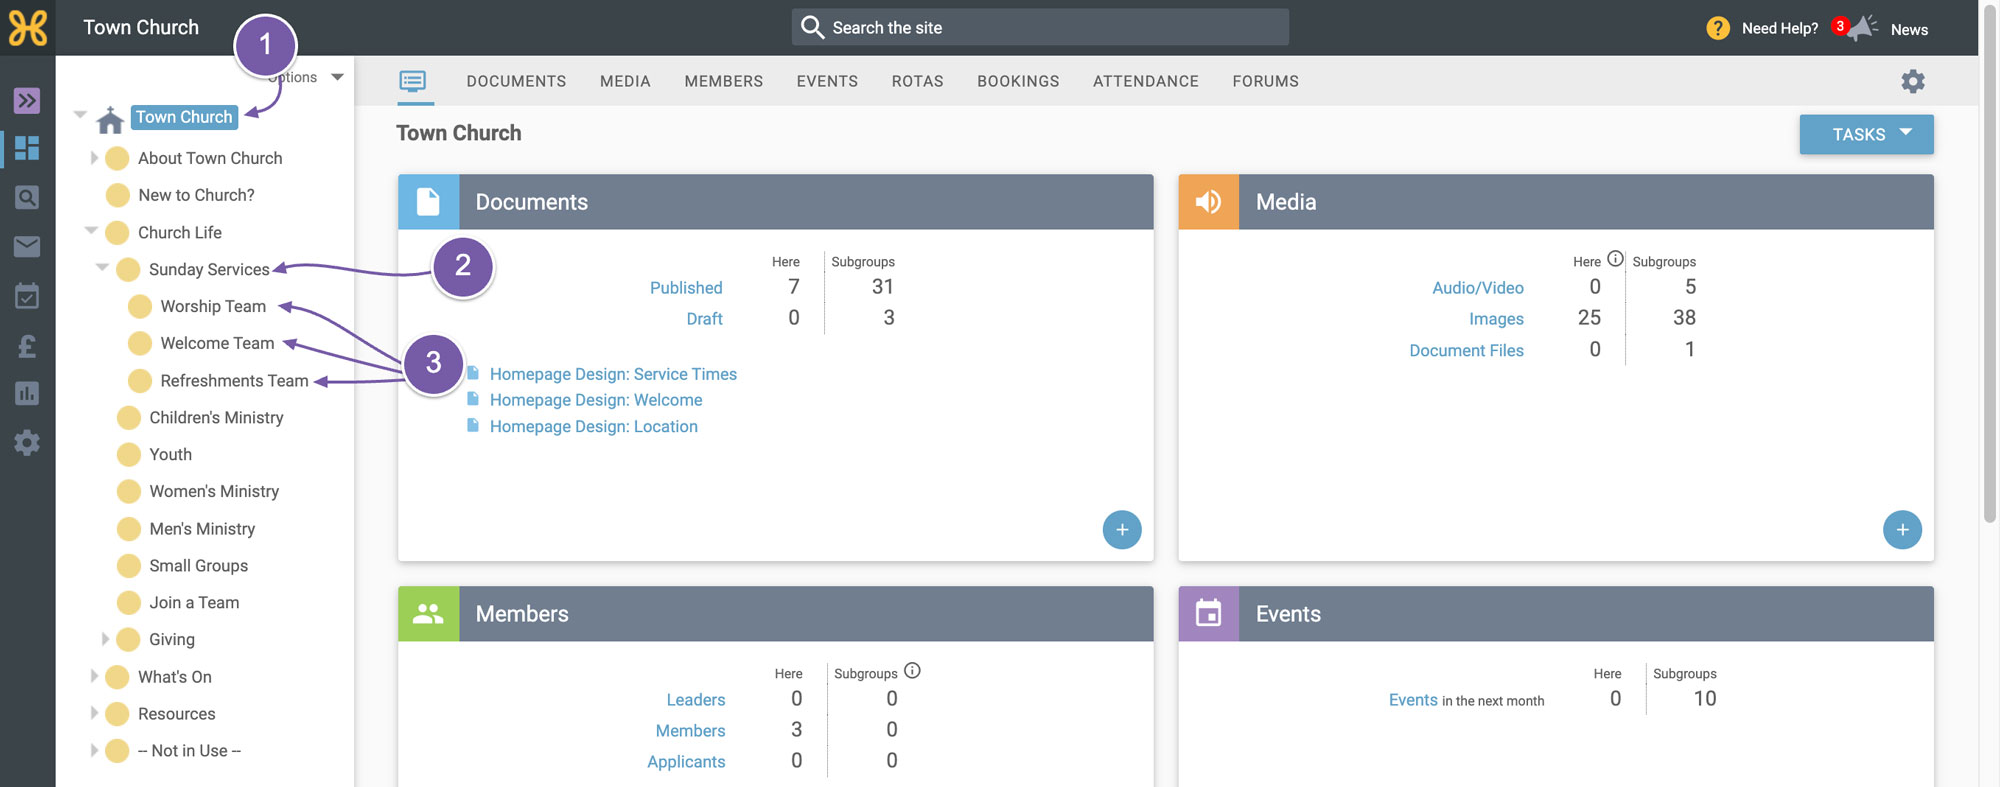Screen dimensions: 2000x787
Task: Open the pound sign giving icon
Action: click(27, 345)
